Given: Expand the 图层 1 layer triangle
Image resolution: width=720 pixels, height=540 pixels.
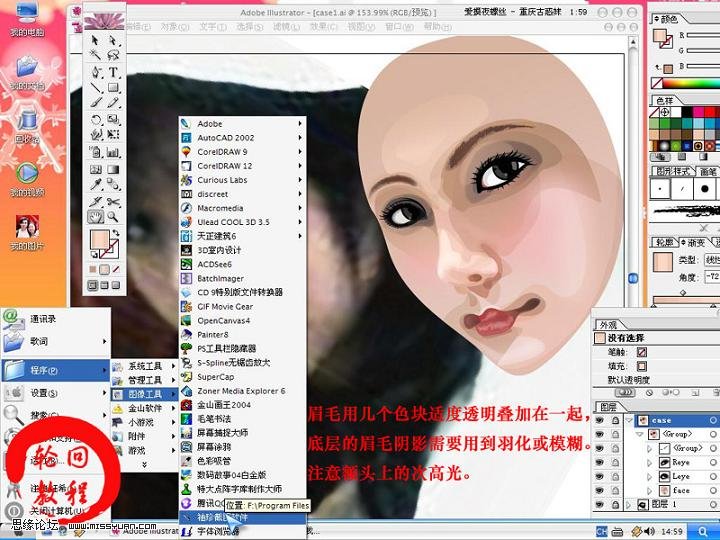Looking at the screenshot, I should tap(629, 504).
